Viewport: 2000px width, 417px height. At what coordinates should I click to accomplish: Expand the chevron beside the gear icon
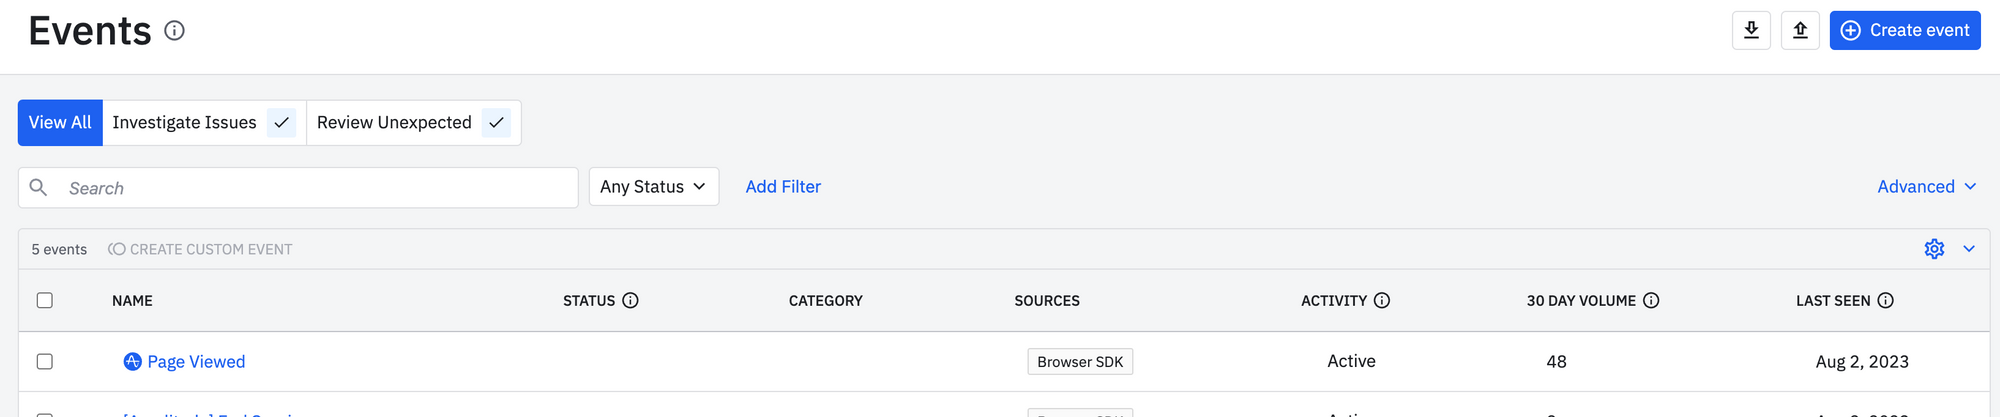pos(1969,249)
